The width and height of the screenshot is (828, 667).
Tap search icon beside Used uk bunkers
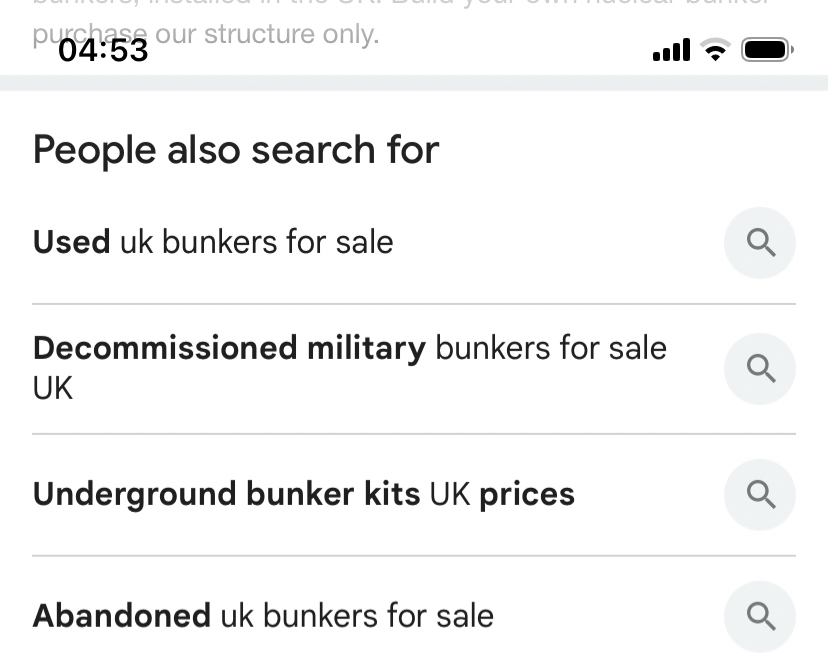click(760, 243)
